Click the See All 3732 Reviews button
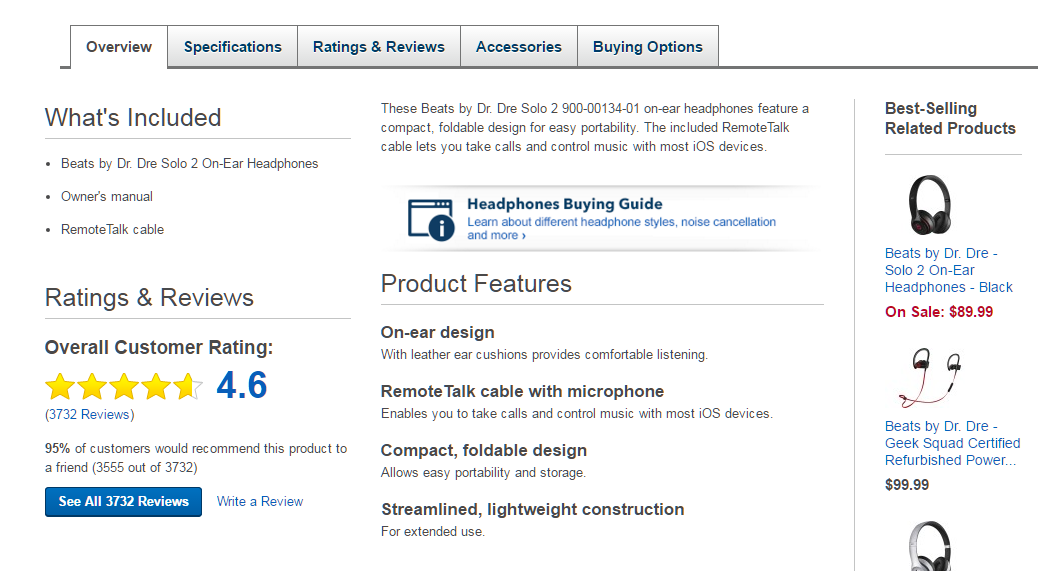 tap(123, 502)
